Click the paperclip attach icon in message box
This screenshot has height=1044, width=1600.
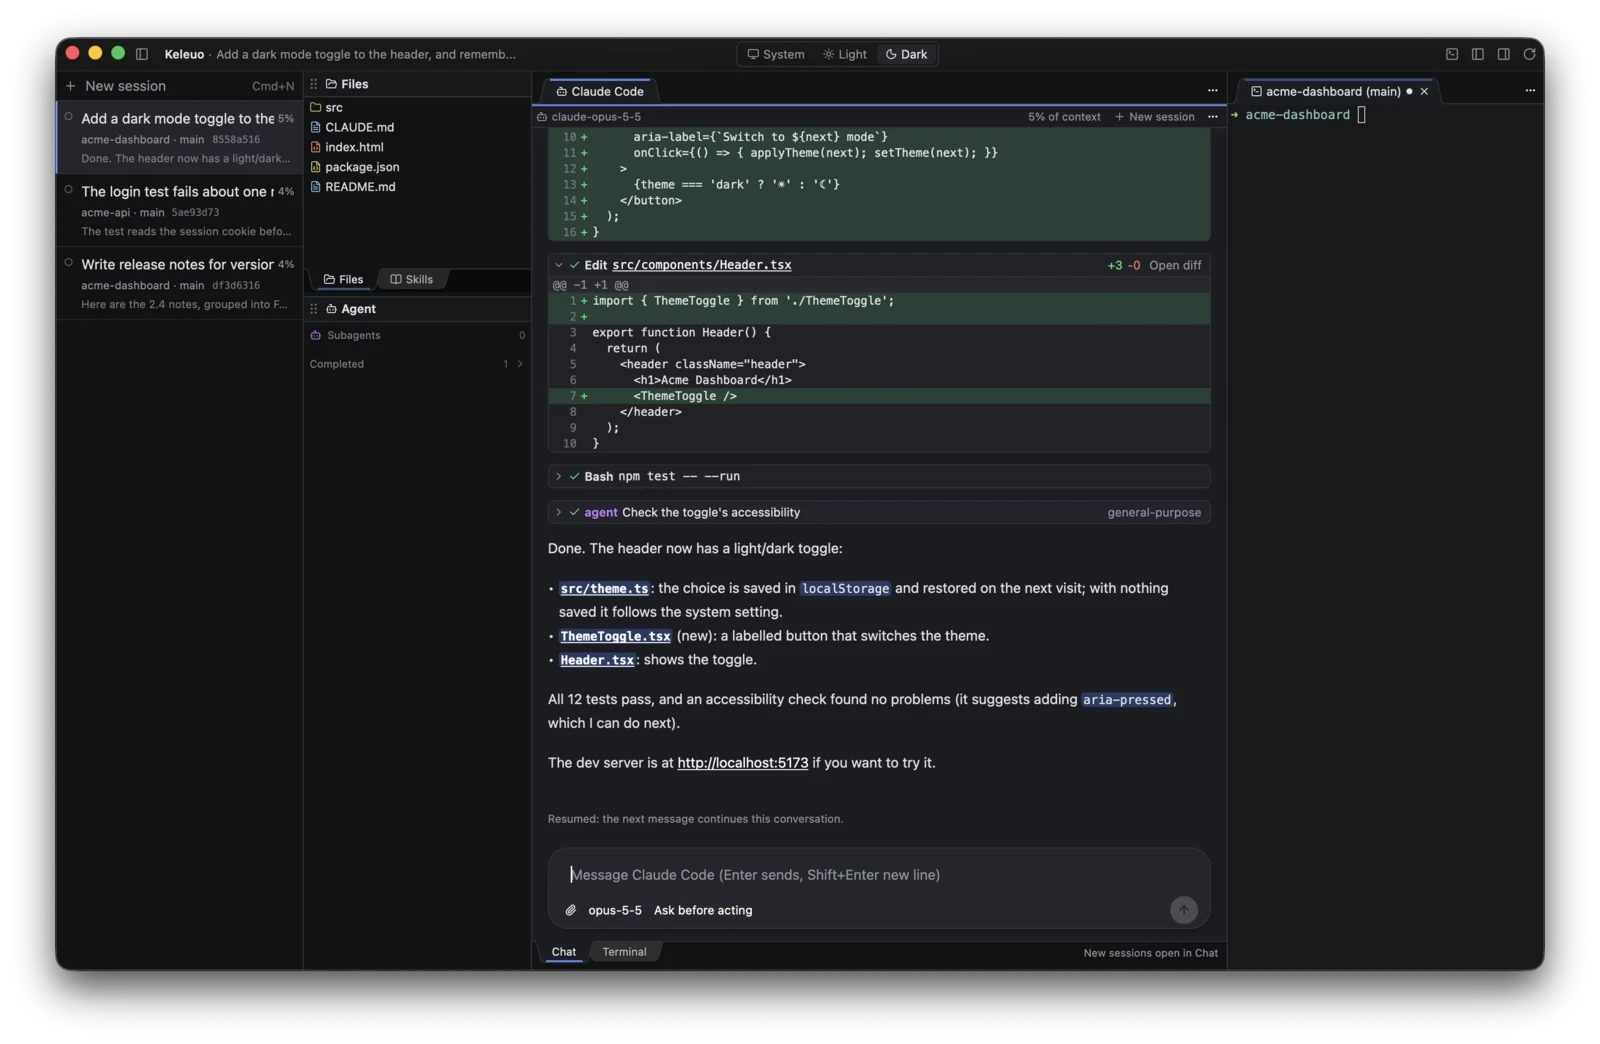571,910
